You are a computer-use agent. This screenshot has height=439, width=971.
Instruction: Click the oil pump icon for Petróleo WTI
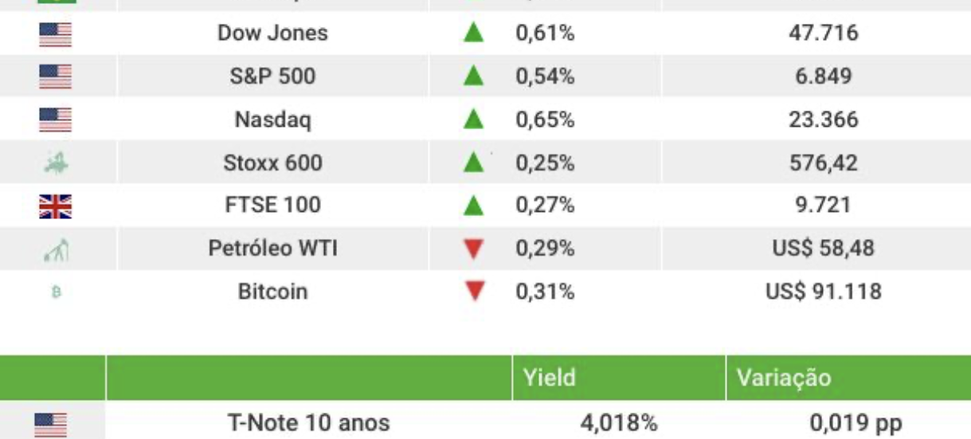[56, 250]
